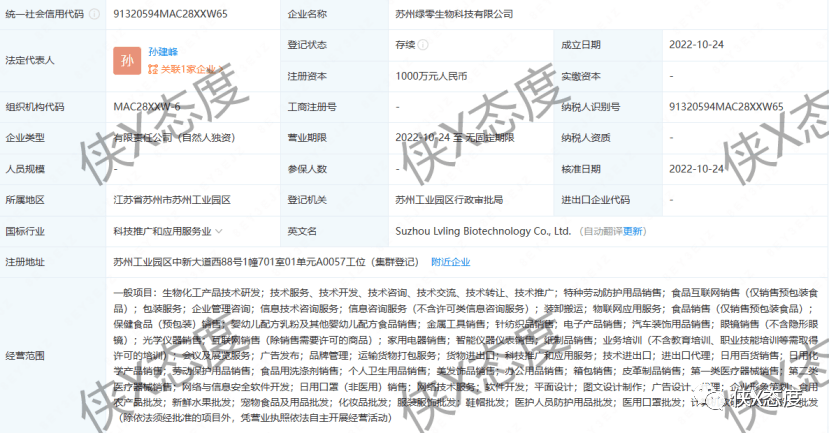829x434 pixels.
Task: Click the 企业类型 label
Action: 25,138
